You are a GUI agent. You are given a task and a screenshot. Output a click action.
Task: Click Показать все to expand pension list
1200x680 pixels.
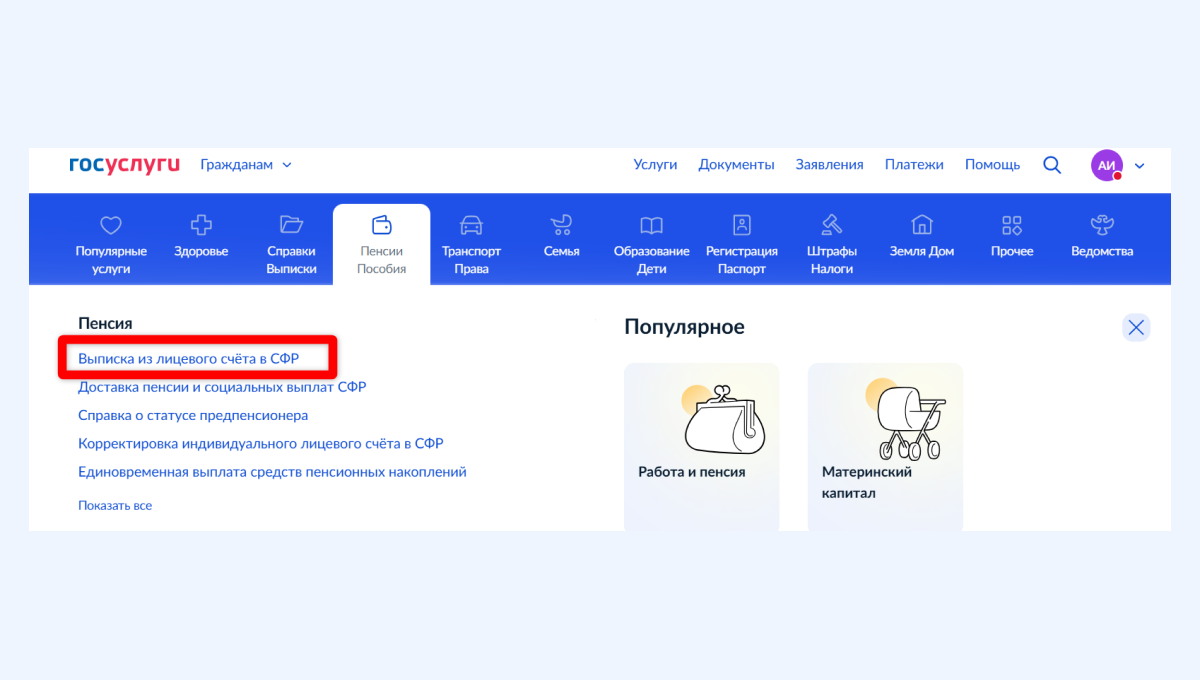click(x=115, y=506)
